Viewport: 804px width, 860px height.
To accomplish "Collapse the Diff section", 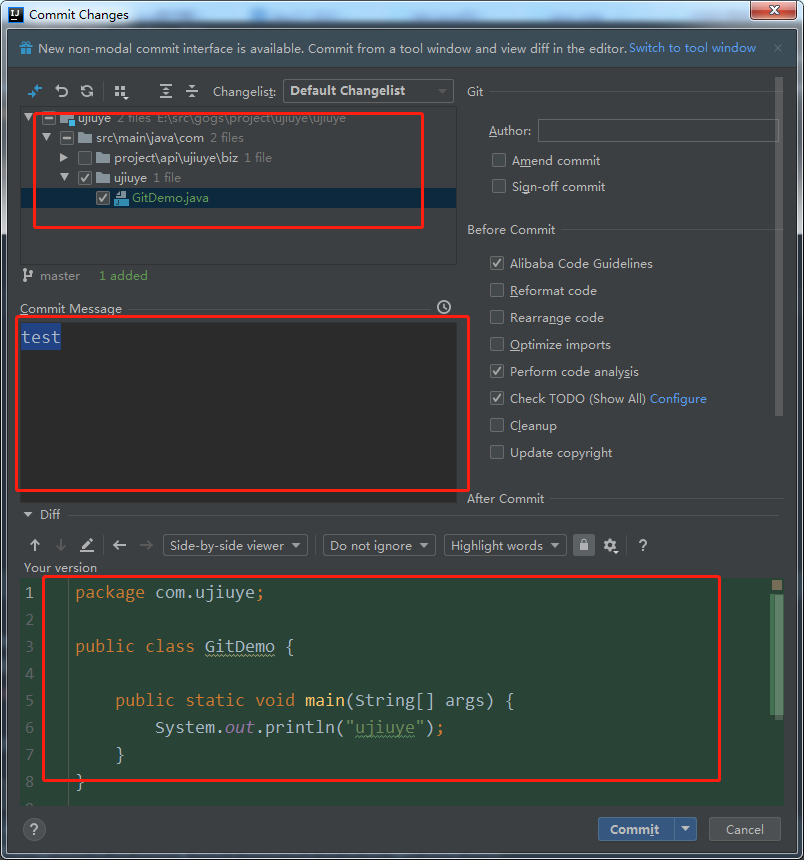I will (x=28, y=514).
